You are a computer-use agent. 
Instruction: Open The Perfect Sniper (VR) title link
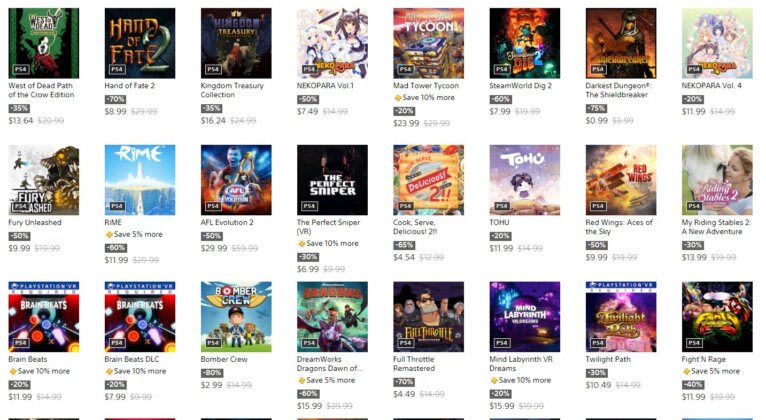click(330, 227)
